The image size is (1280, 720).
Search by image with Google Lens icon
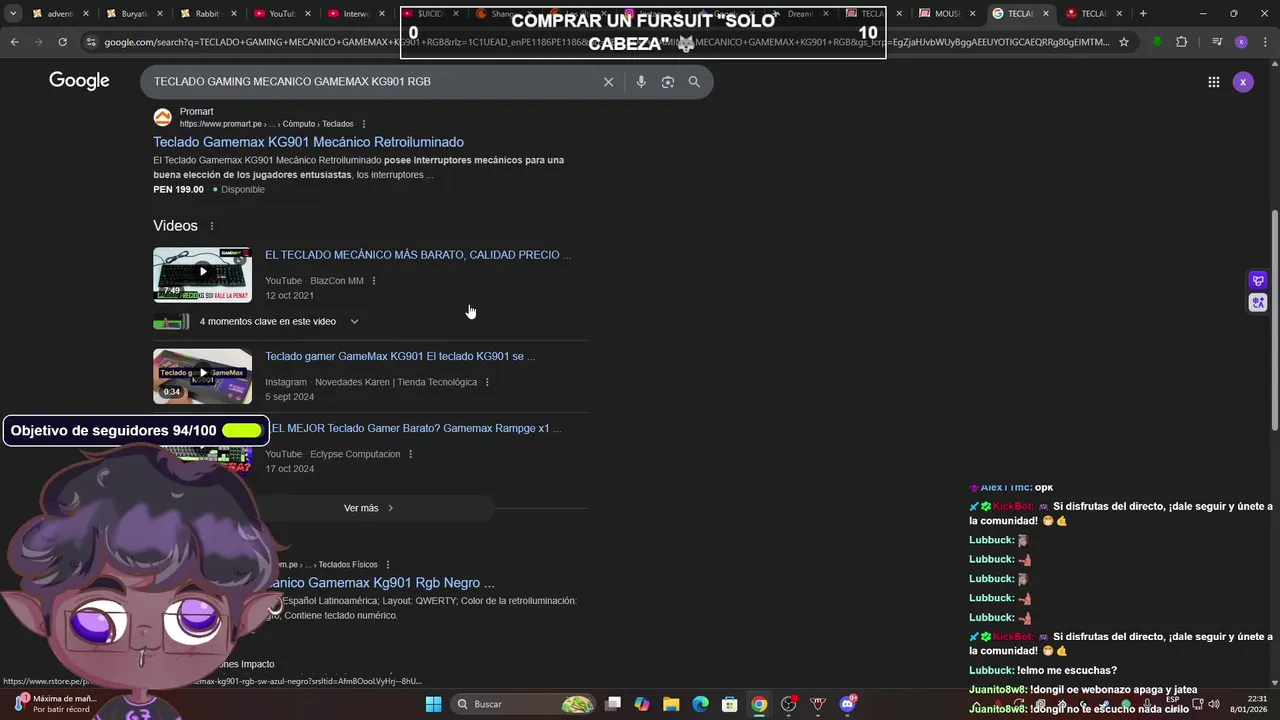pos(668,82)
